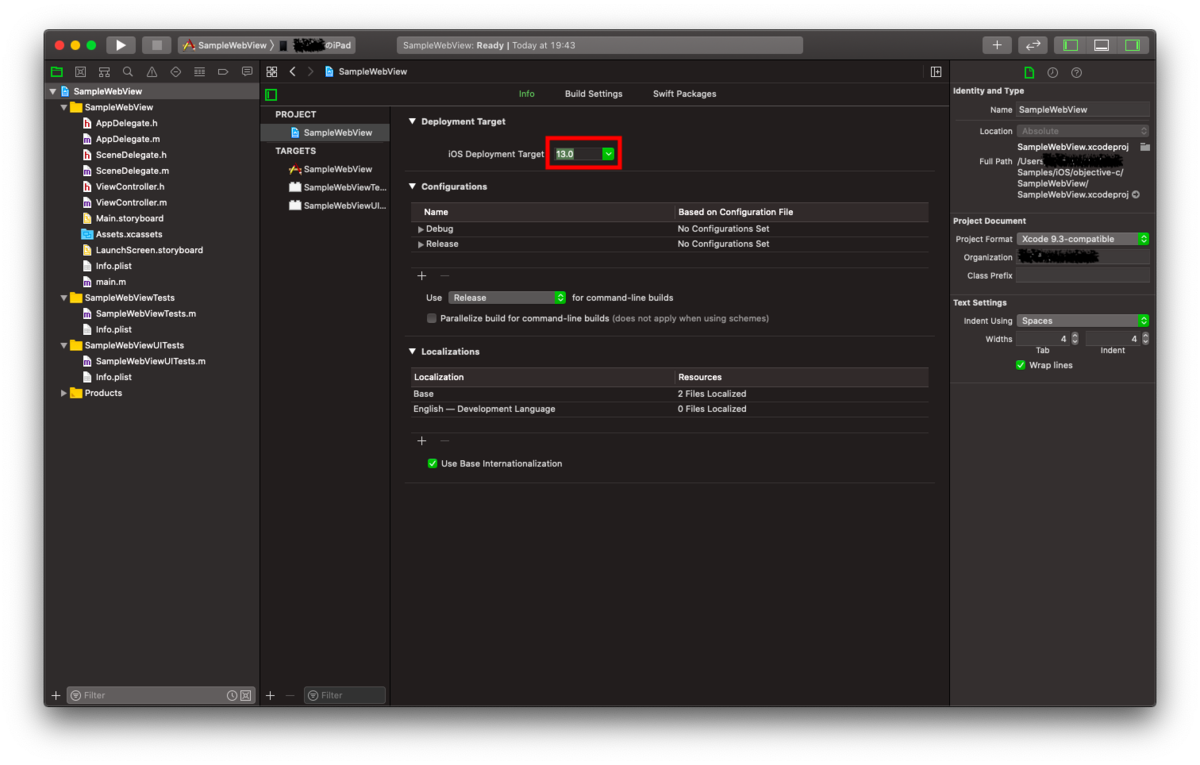Enable Parallelize build for command-line builds
This screenshot has width=1200, height=765.
coord(432,318)
